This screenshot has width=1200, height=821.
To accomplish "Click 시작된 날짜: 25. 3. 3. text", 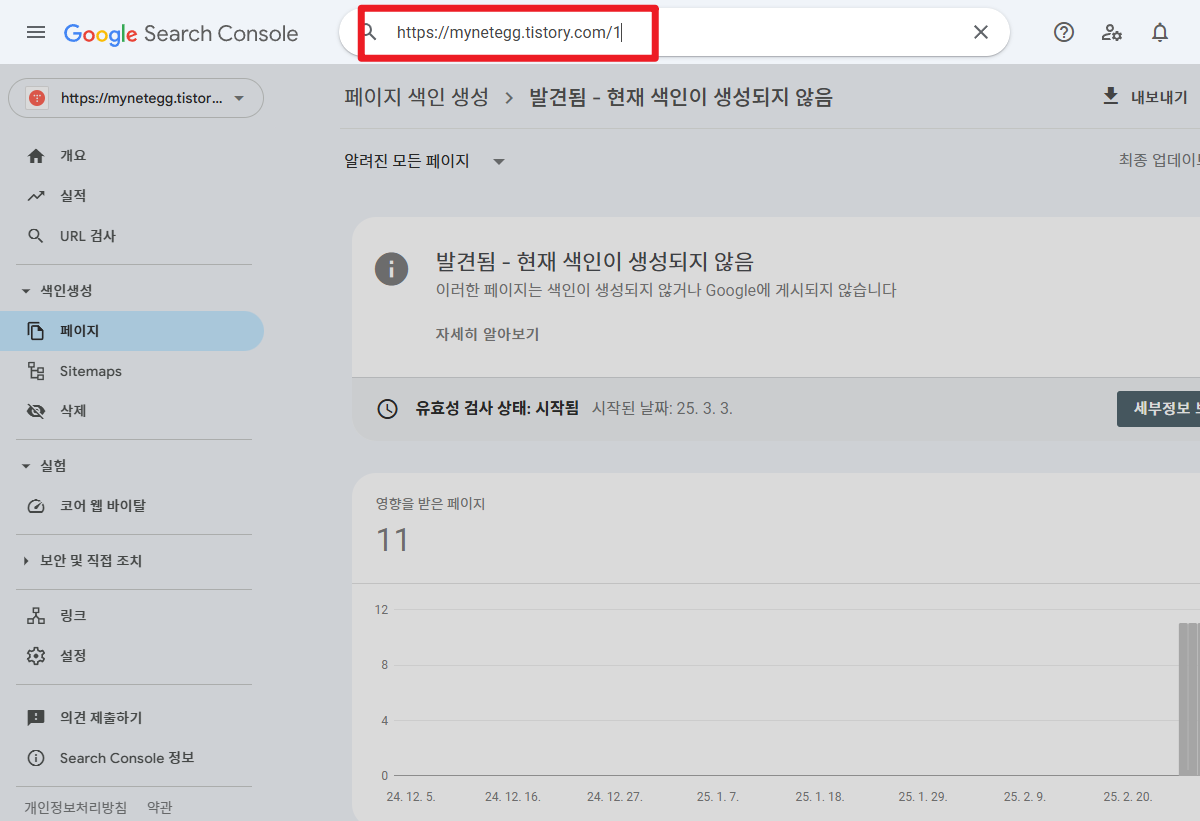I will (662, 409).
